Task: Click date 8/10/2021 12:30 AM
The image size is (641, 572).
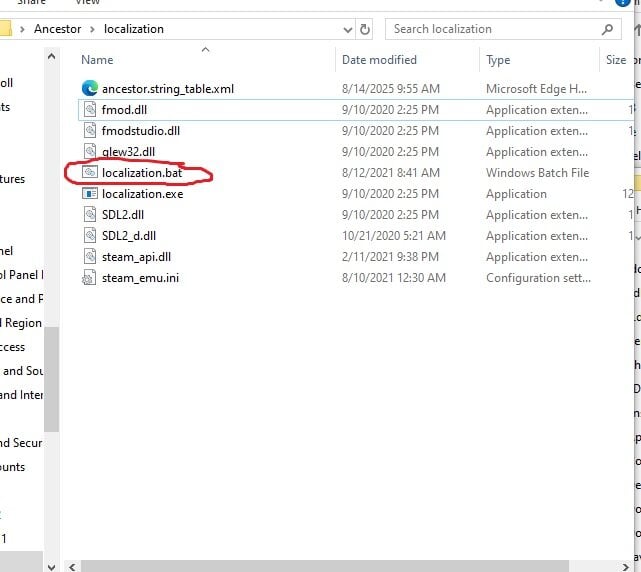Action: click(x=394, y=278)
